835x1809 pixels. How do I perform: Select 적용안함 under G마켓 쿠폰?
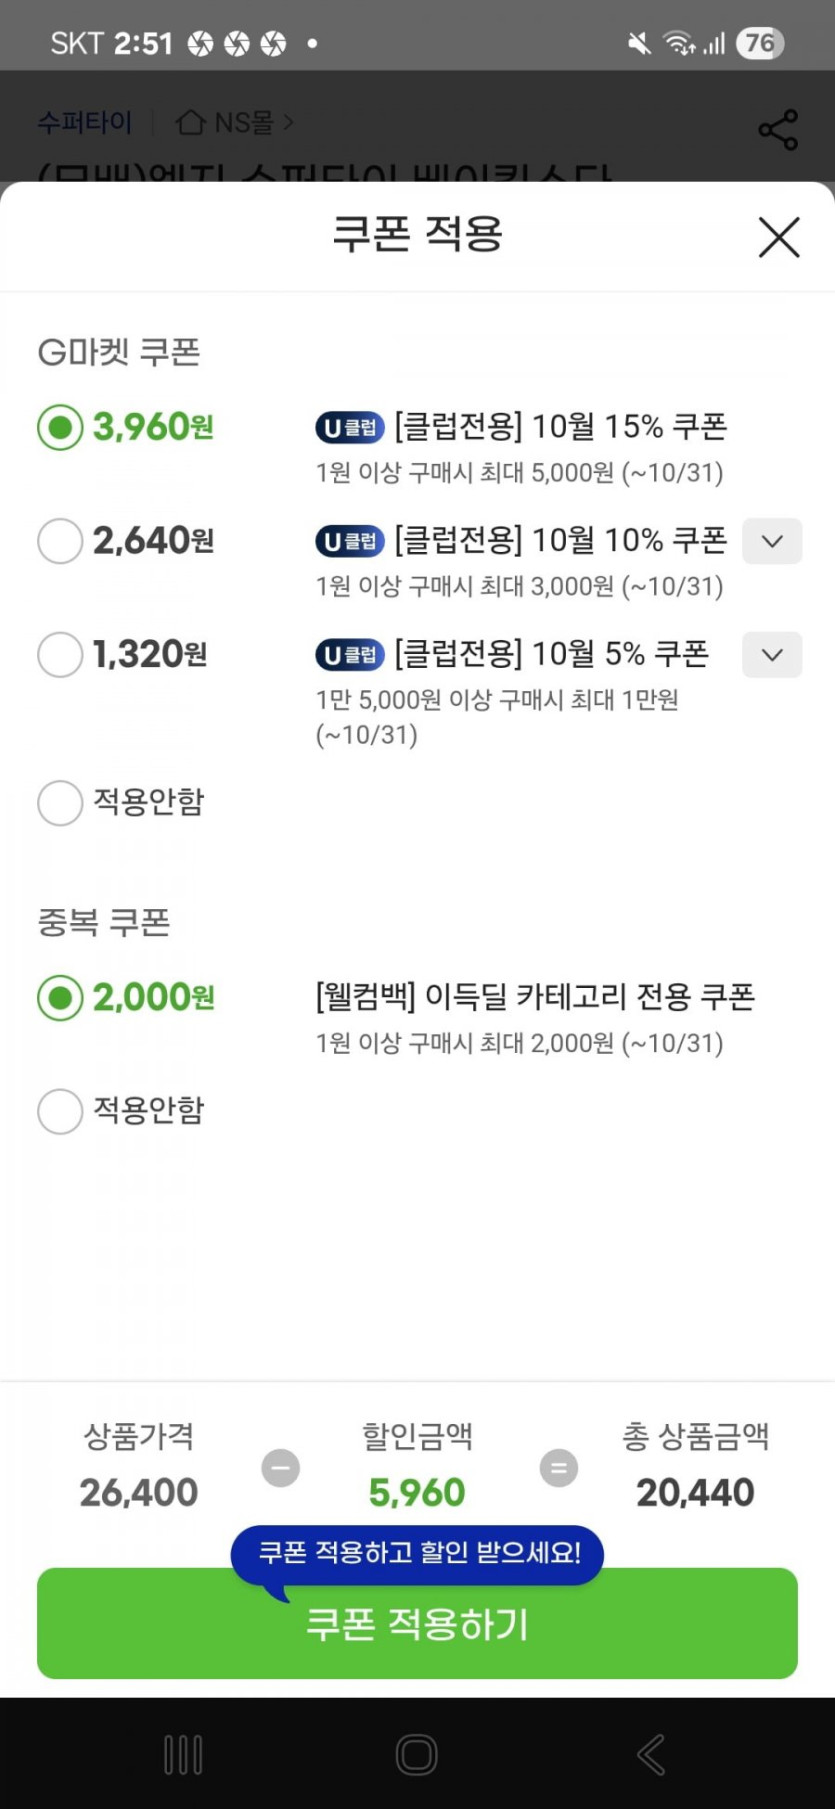click(x=60, y=803)
